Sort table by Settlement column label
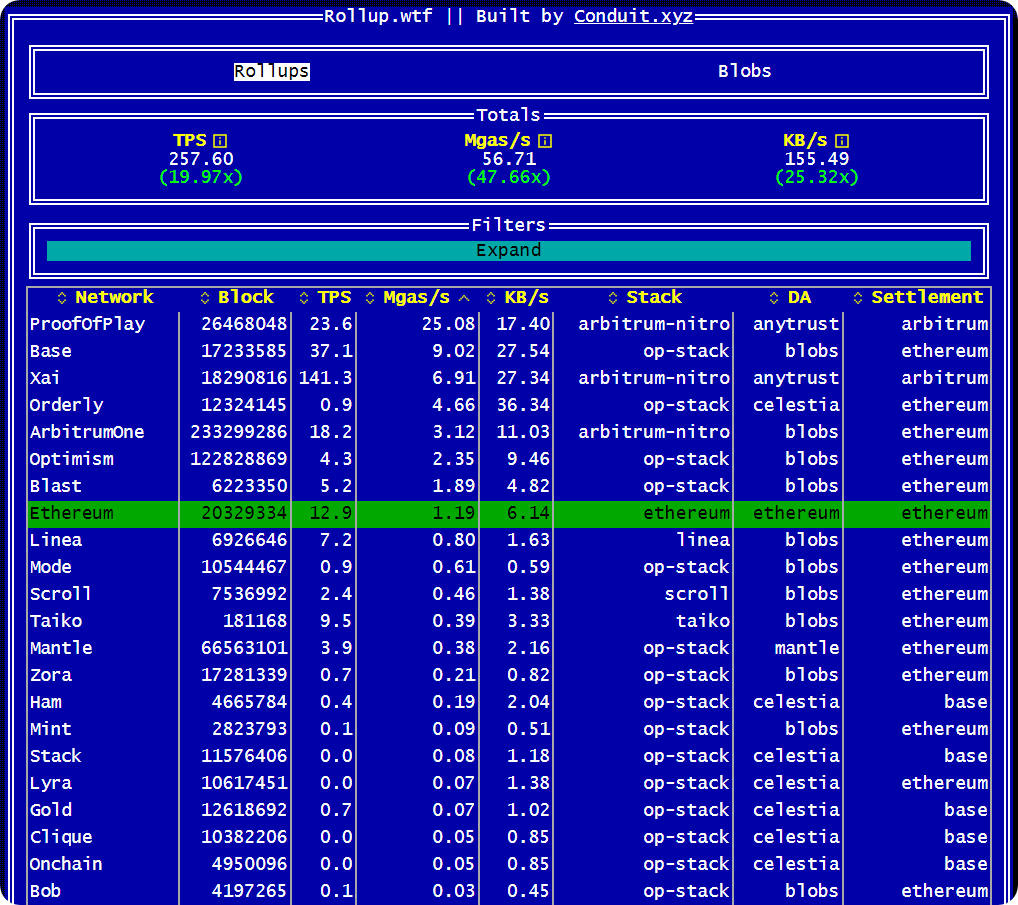Screen dimensions: 1018x905 pyautogui.click(x=927, y=297)
